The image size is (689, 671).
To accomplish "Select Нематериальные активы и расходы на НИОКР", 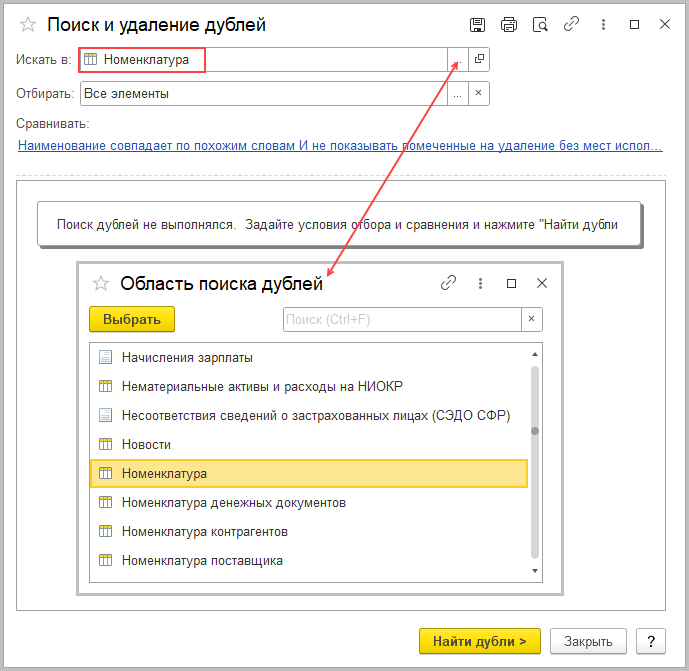I will coord(308,386).
